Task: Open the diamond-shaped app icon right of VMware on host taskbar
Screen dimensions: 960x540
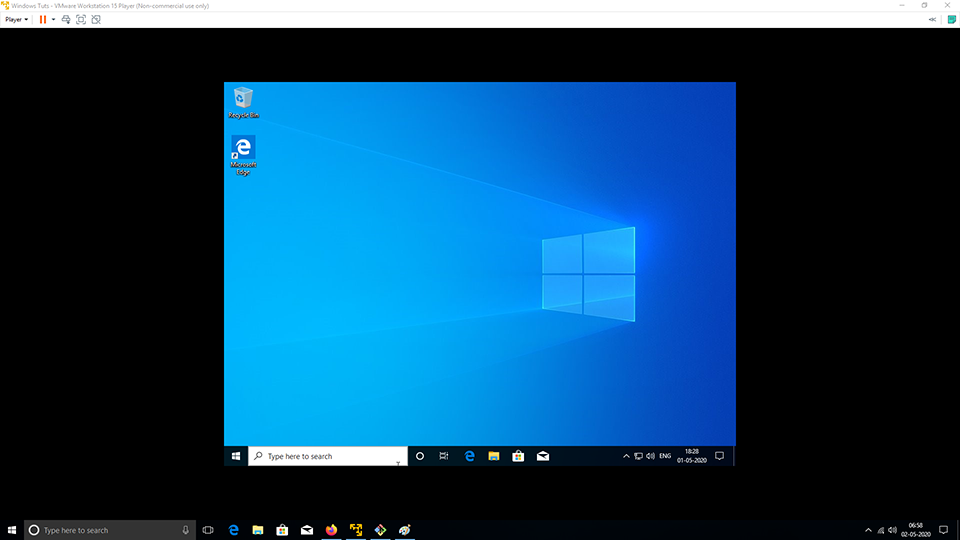Action: (380, 530)
